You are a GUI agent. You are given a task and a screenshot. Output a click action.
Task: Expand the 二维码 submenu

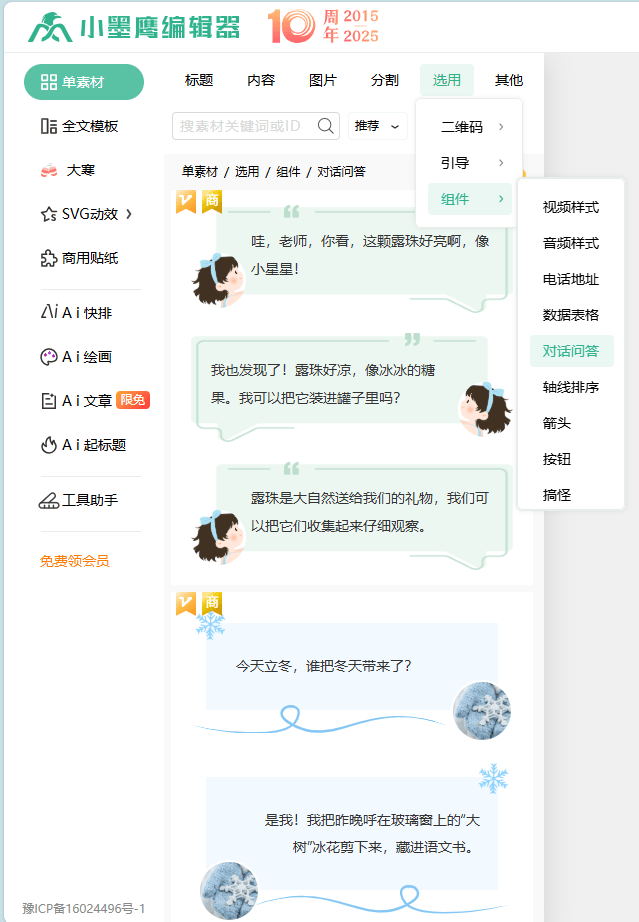[470, 127]
